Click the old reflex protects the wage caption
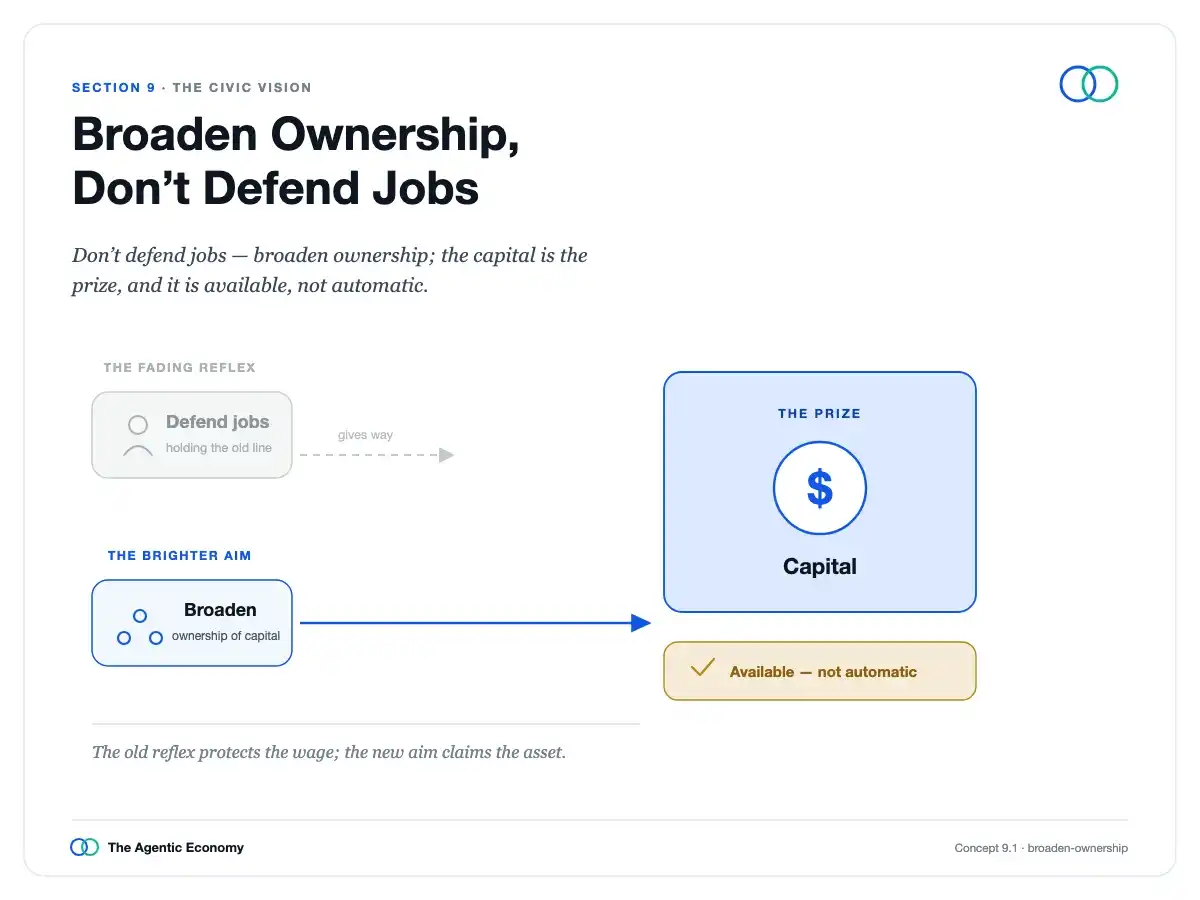The image size is (1200, 900). [329, 752]
